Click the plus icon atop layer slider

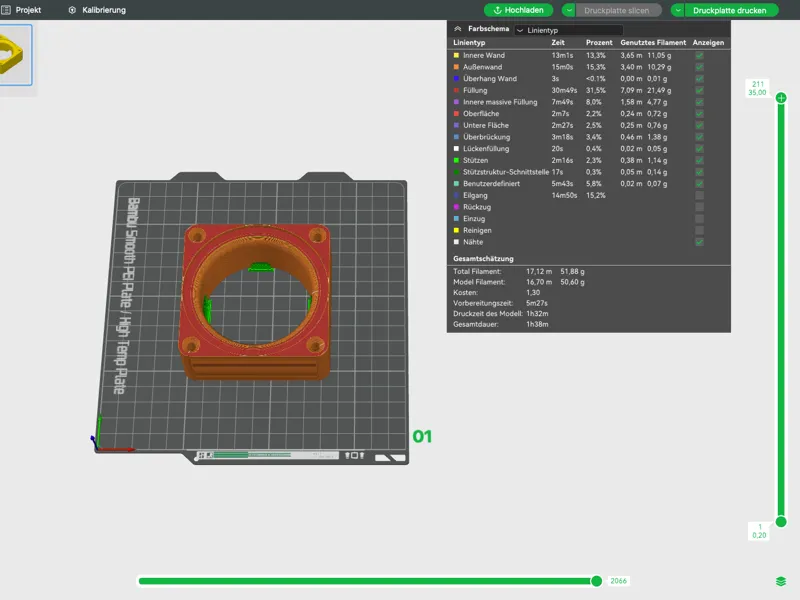[781, 98]
